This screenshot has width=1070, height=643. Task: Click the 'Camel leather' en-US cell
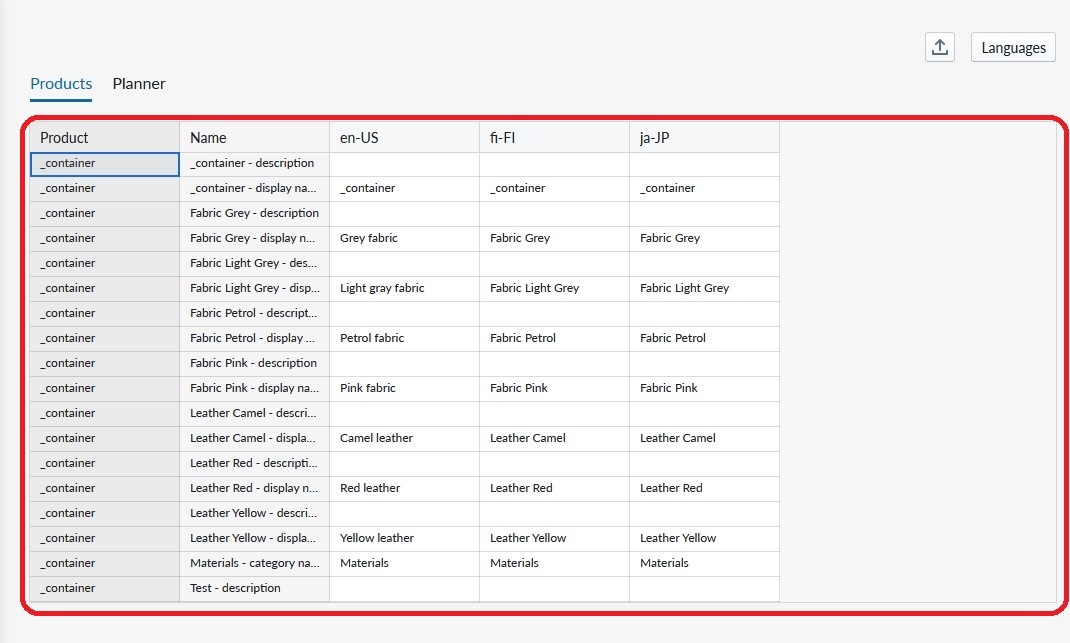pyautogui.click(x=405, y=439)
